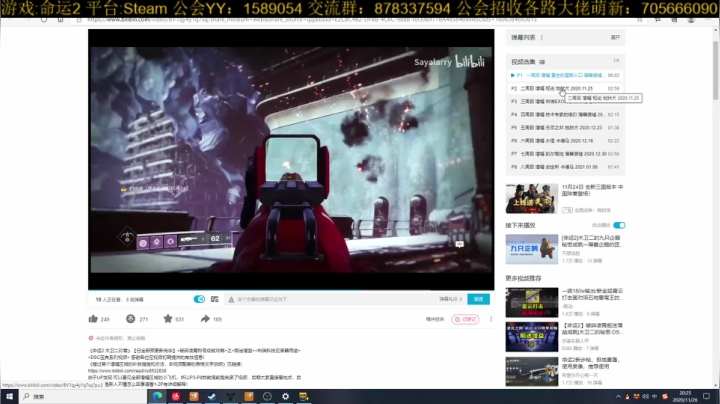720x404 pixels.
Task: Click the like thumbs-up icon (249)
Action: pyautogui.click(x=93, y=319)
